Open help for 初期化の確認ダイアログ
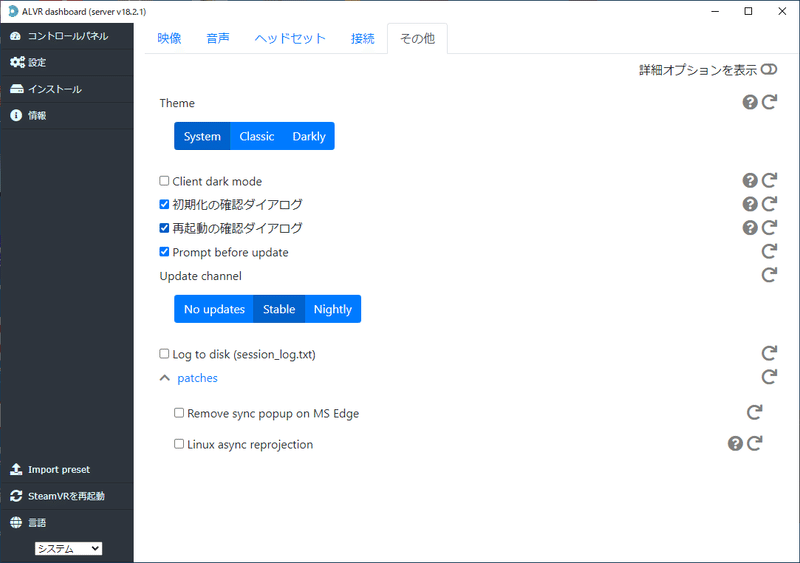Viewport: 800px width, 563px height. point(749,204)
